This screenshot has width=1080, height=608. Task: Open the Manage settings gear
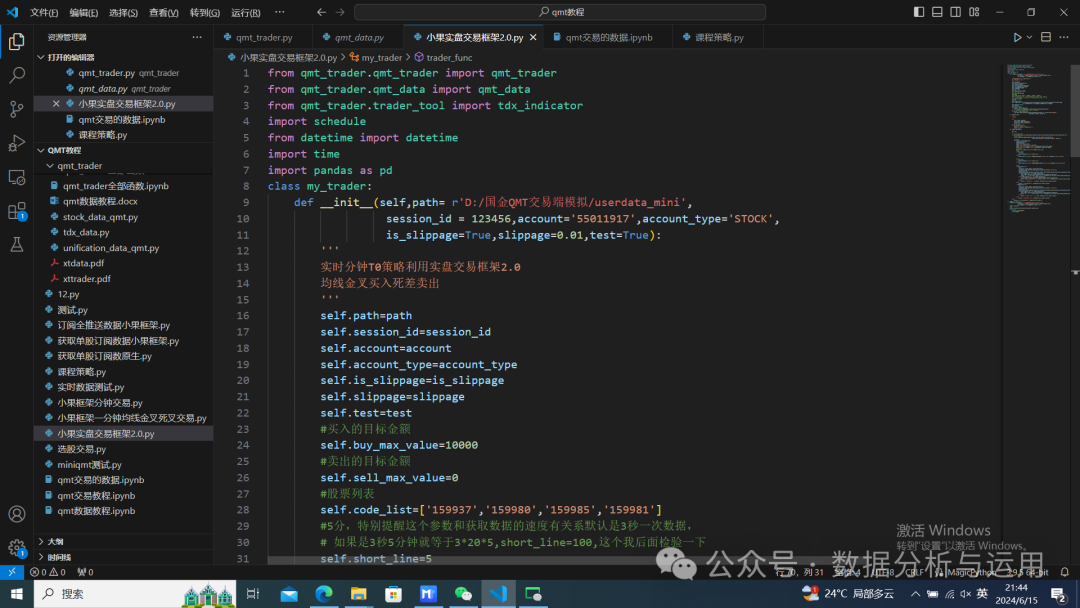(17, 548)
